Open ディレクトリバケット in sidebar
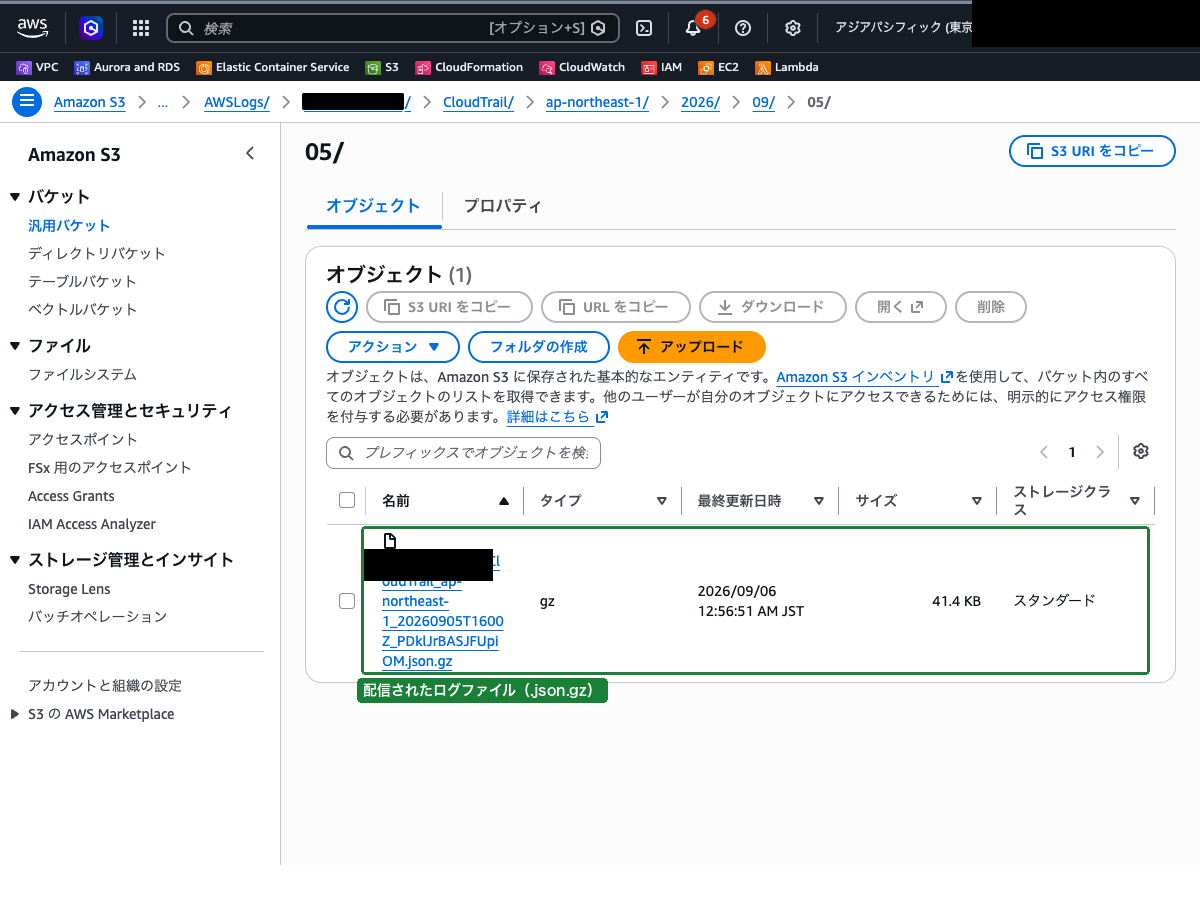The height and width of the screenshot is (900, 1200). pyautogui.click(x=97, y=254)
